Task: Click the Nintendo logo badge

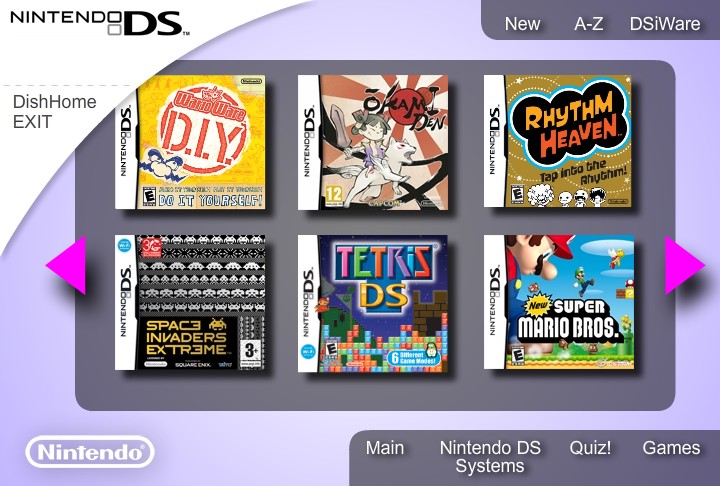Action: tap(90, 452)
